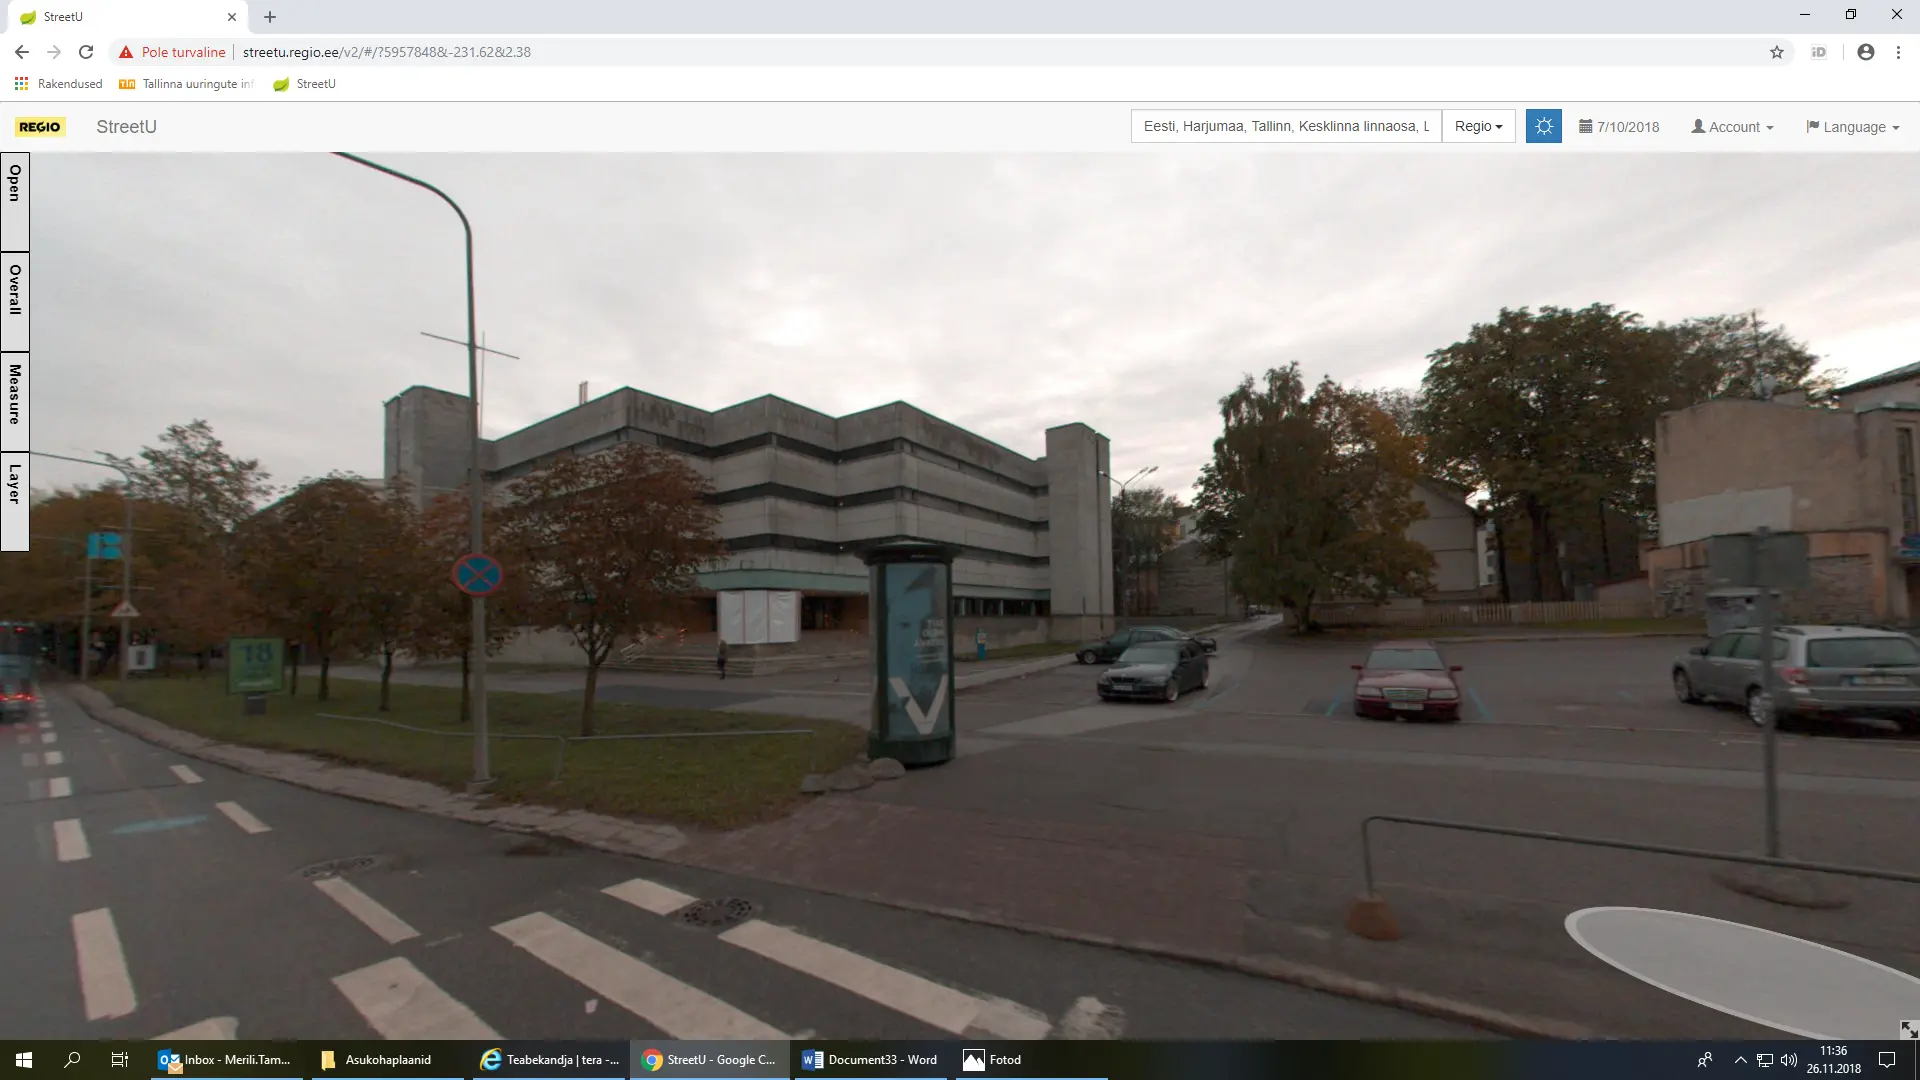Open the Tallinna uuringute bookmark
Image resolution: width=1920 pixels, height=1080 pixels.
[x=187, y=84]
